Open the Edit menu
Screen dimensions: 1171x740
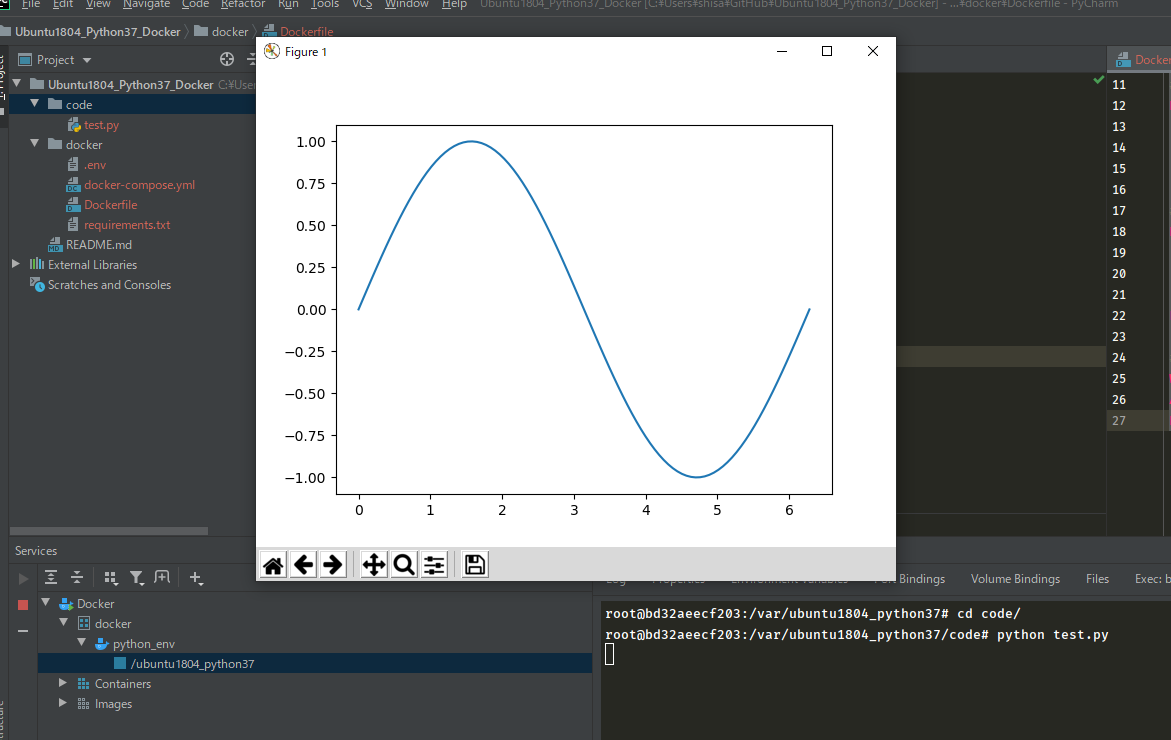tap(63, 4)
